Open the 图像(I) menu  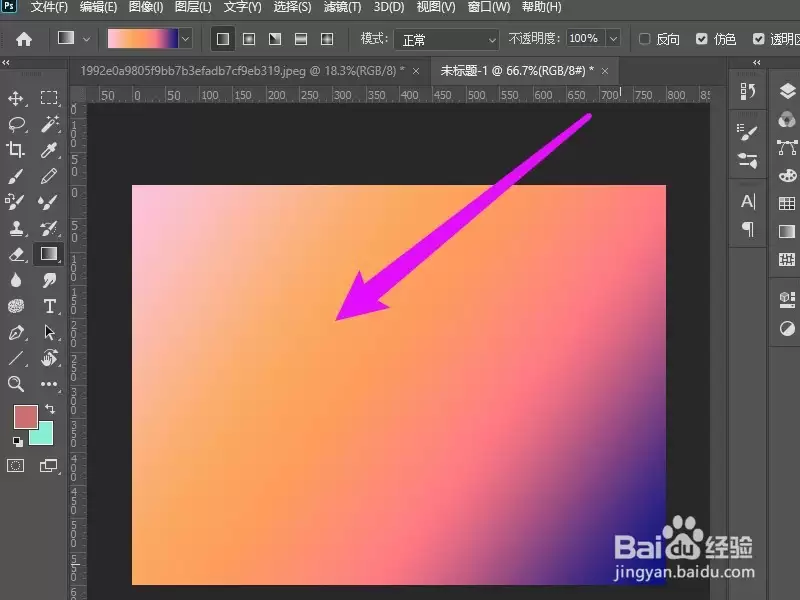pos(146,7)
